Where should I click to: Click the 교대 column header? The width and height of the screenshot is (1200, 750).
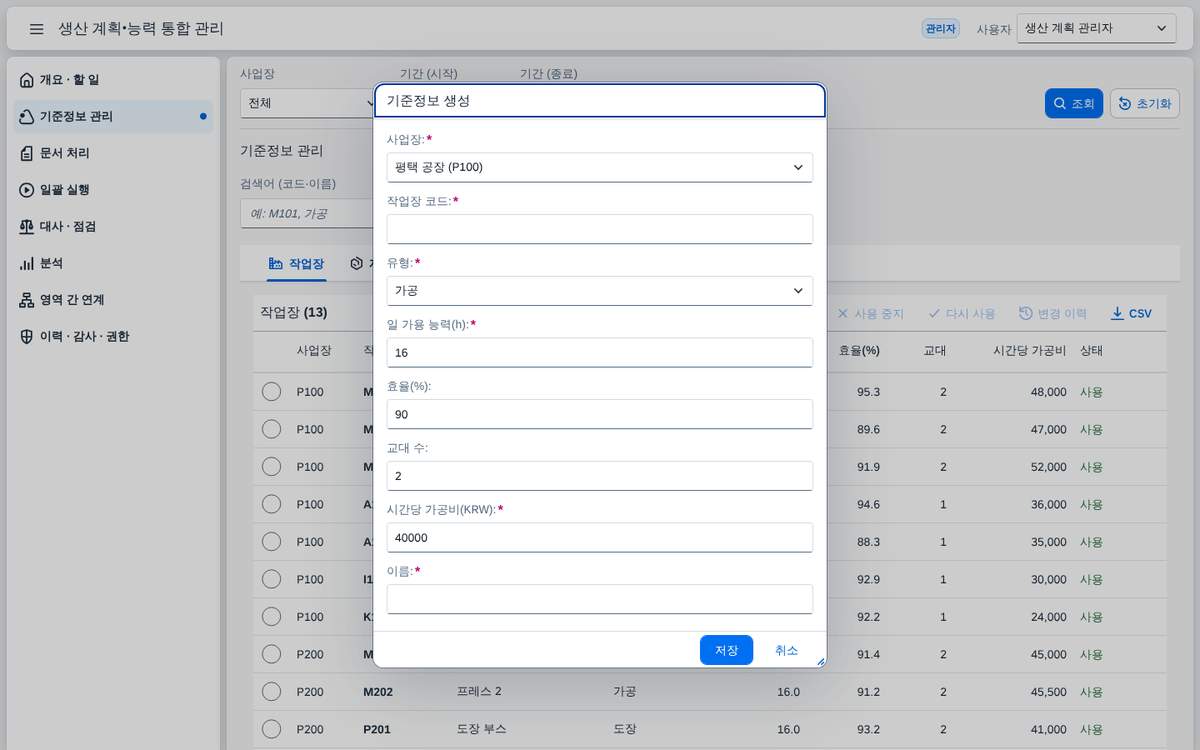click(935, 351)
